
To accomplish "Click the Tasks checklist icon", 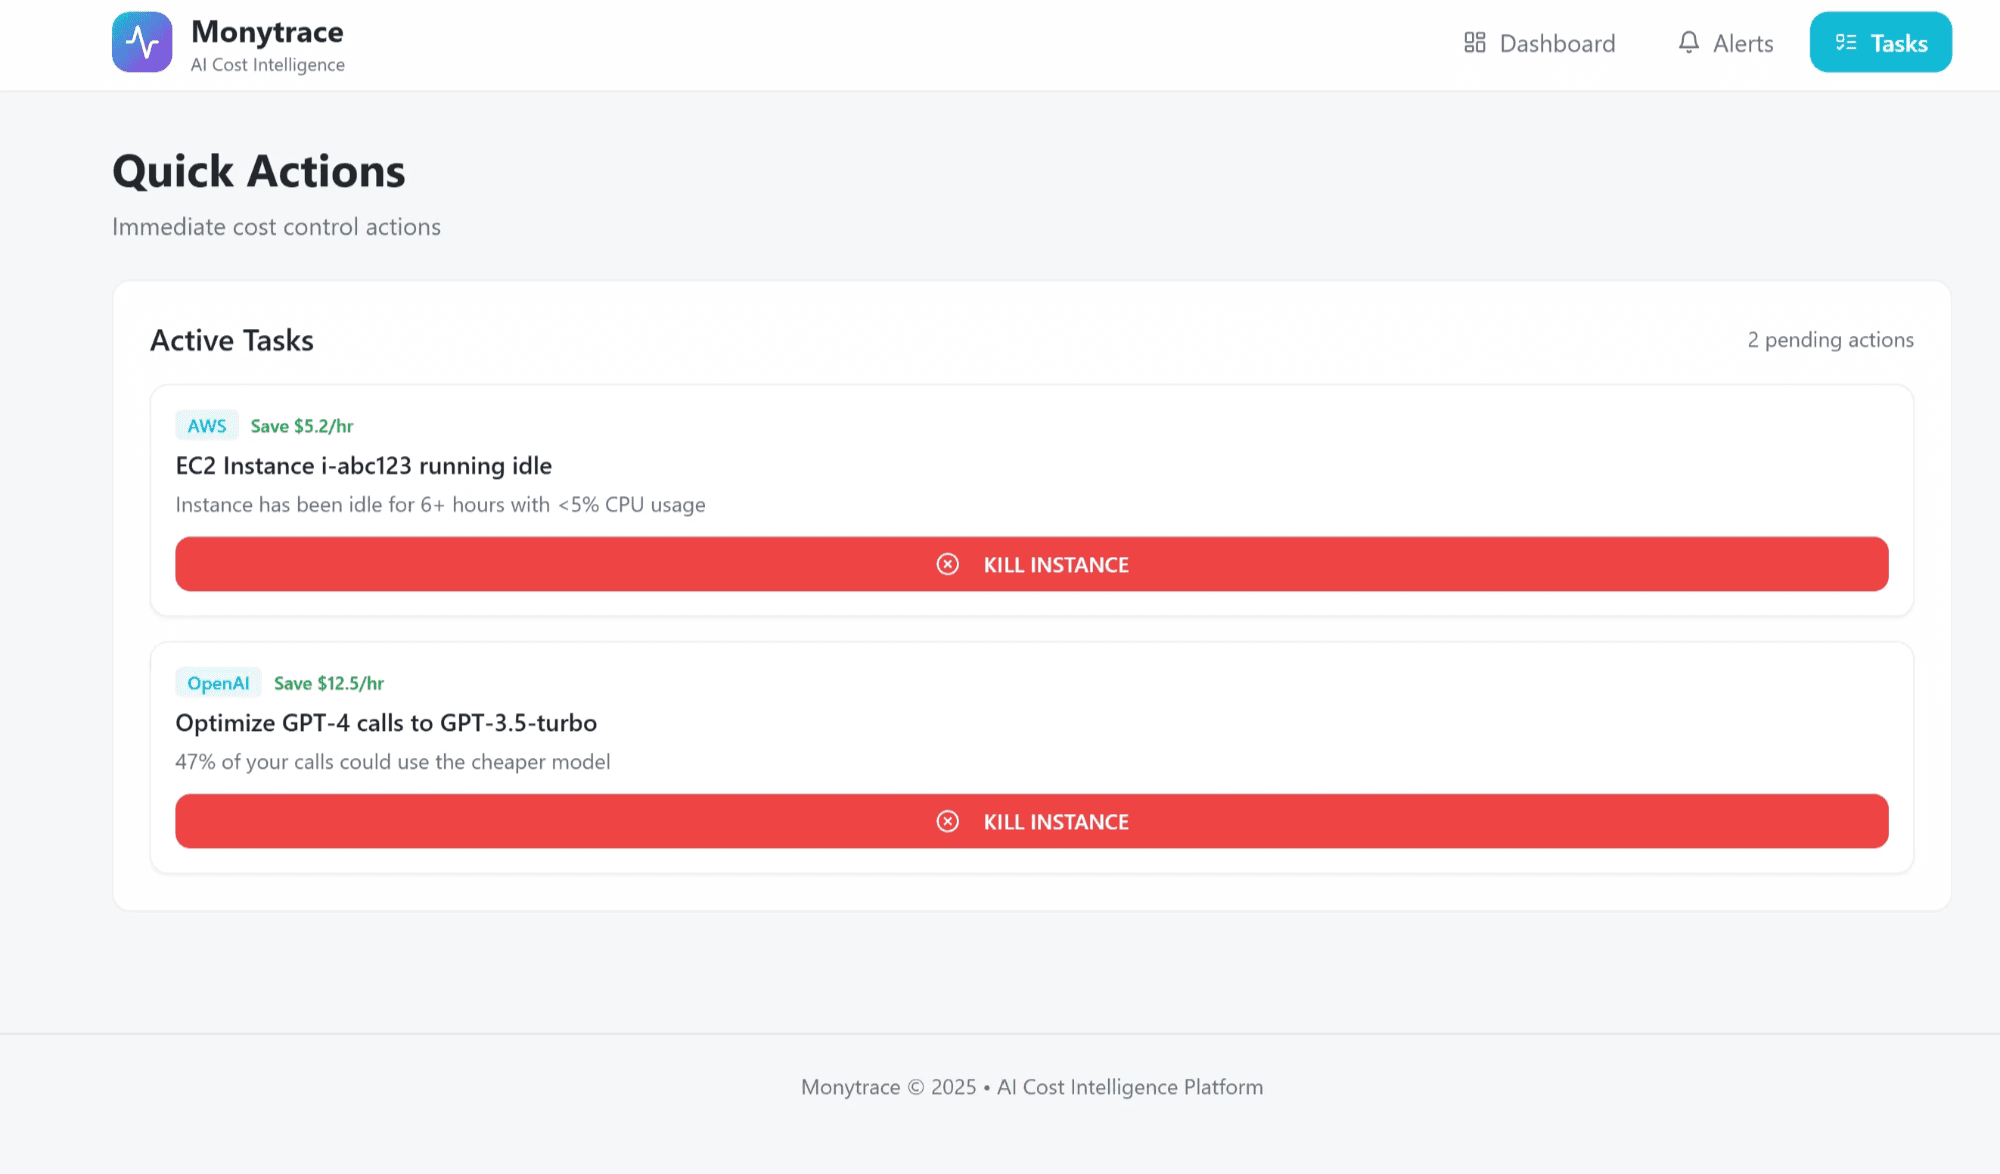I will point(1846,43).
